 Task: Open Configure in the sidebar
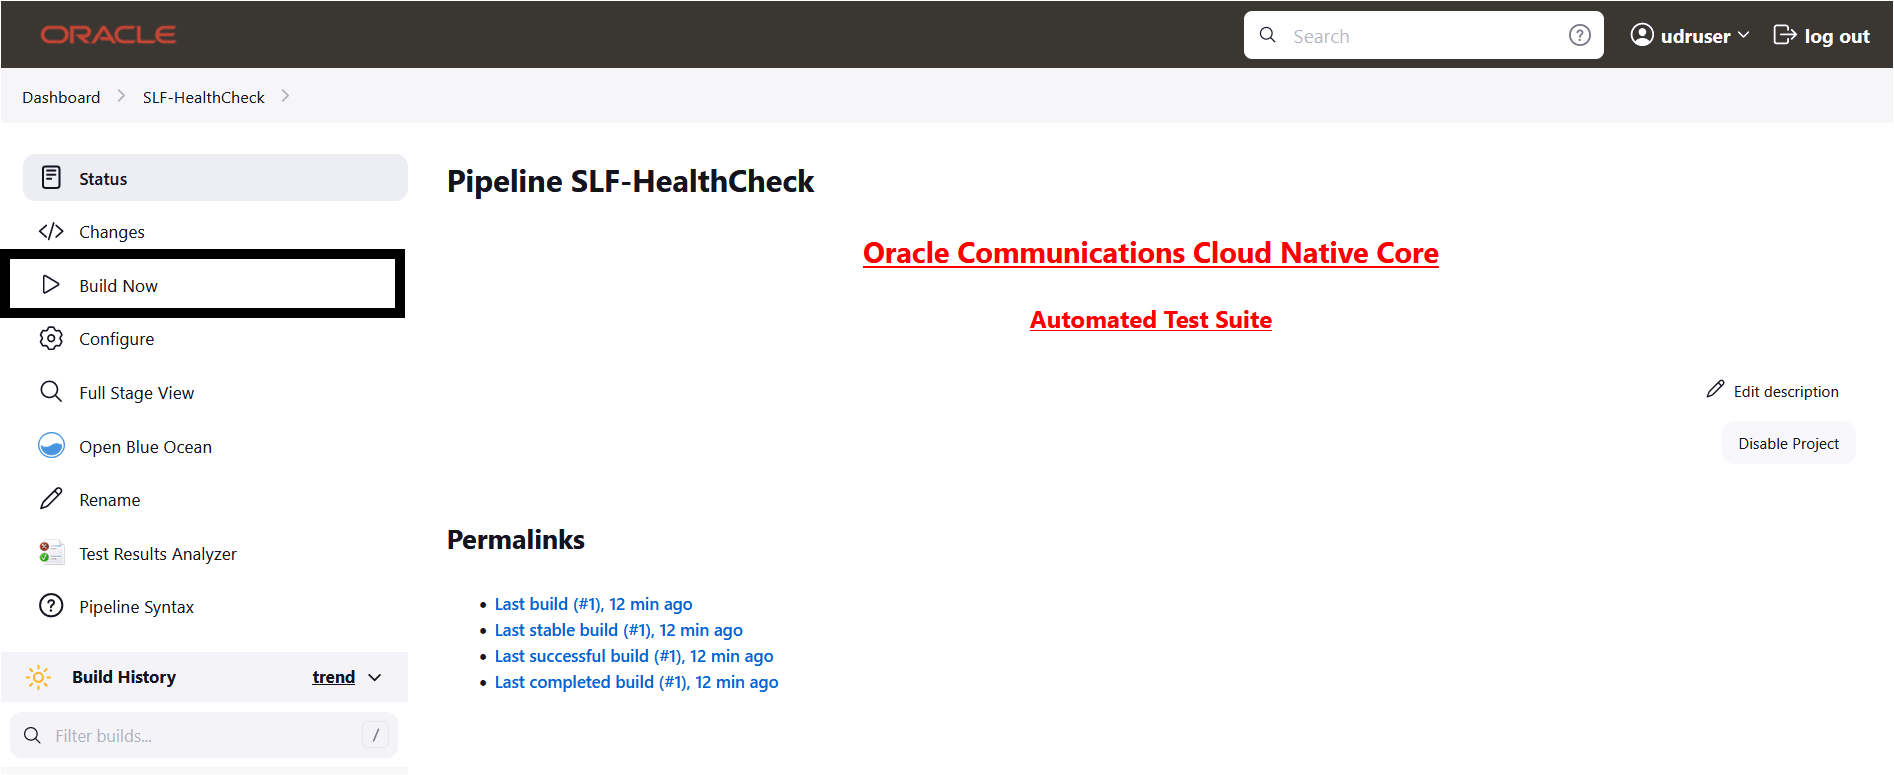pos(215,338)
